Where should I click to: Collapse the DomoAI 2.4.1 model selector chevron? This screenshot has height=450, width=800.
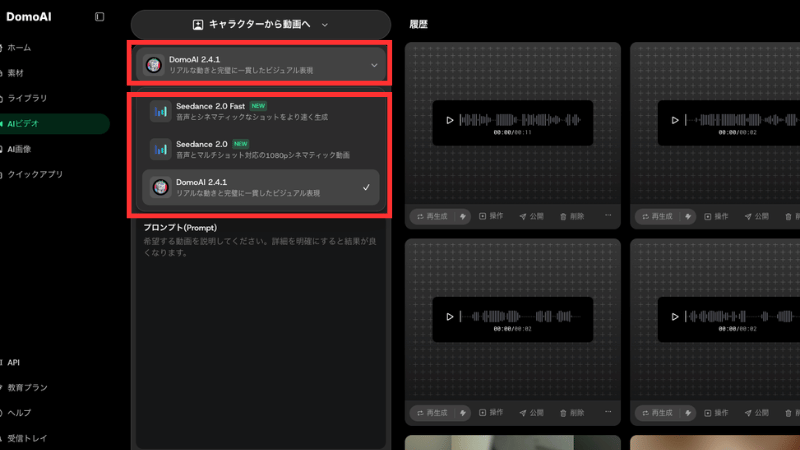tap(374, 65)
